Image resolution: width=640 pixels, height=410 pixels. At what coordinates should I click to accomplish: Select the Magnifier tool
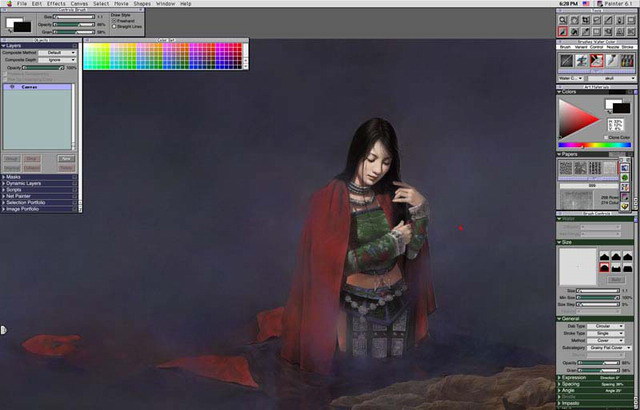pyautogui.click(x=563, y=20)
